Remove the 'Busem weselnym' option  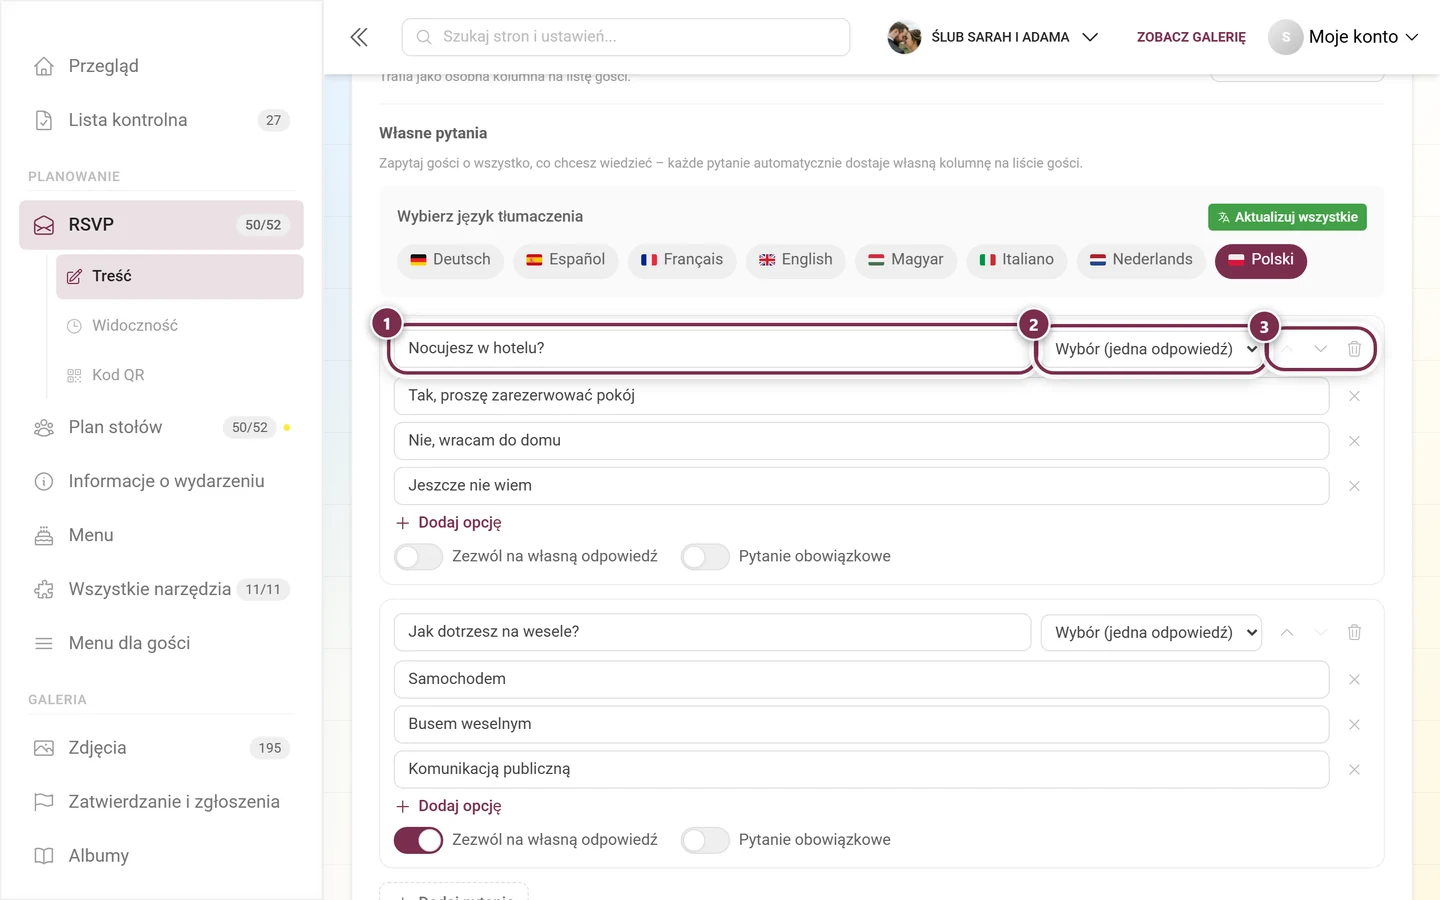[x=1354, y=725]
